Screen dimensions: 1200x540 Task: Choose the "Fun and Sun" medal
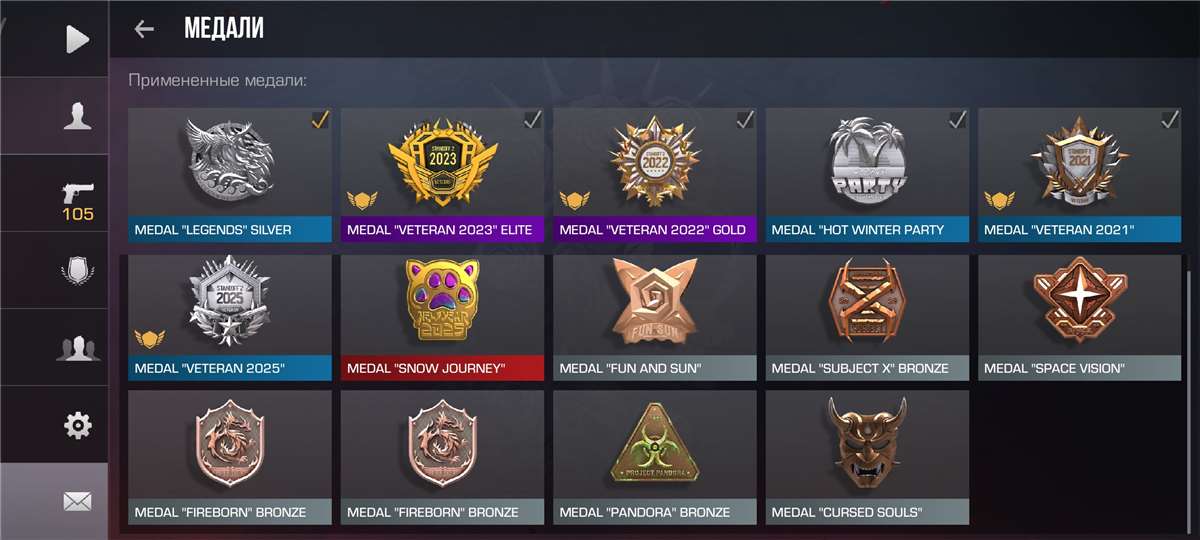pos(655,318)
